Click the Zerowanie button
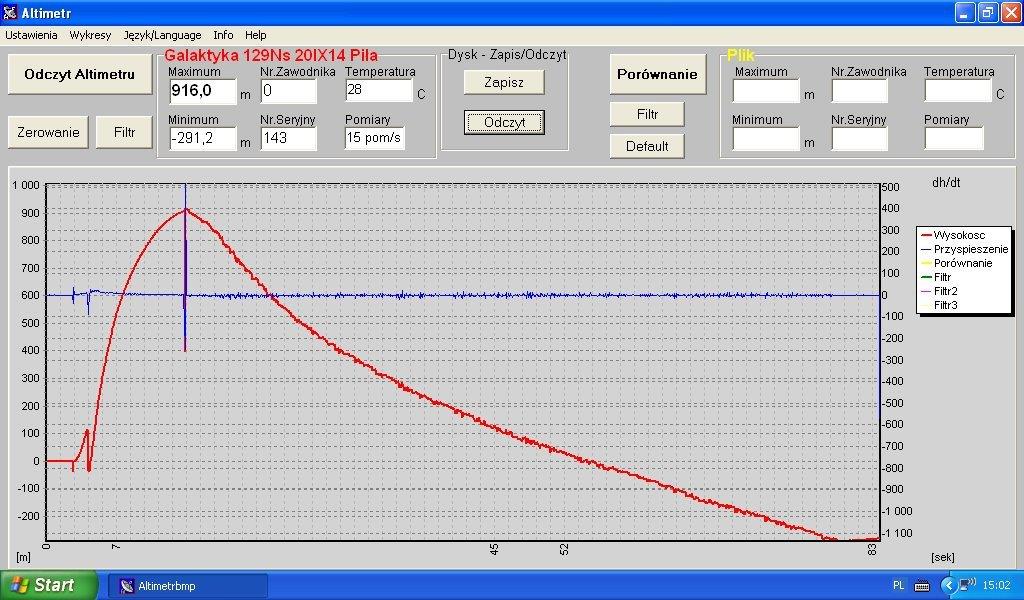 [48, 132]
